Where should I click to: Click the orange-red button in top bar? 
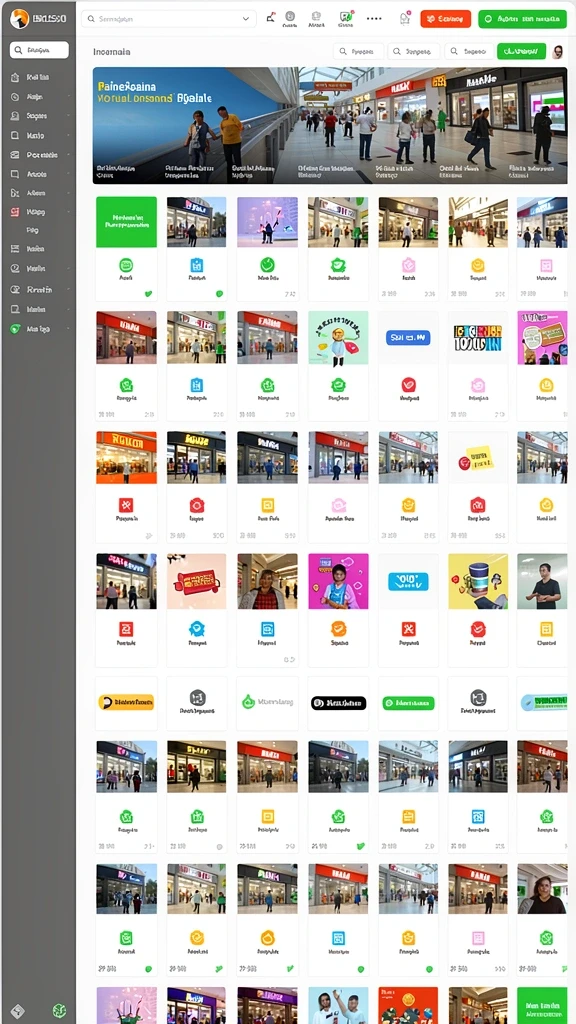tap(445, 19)
